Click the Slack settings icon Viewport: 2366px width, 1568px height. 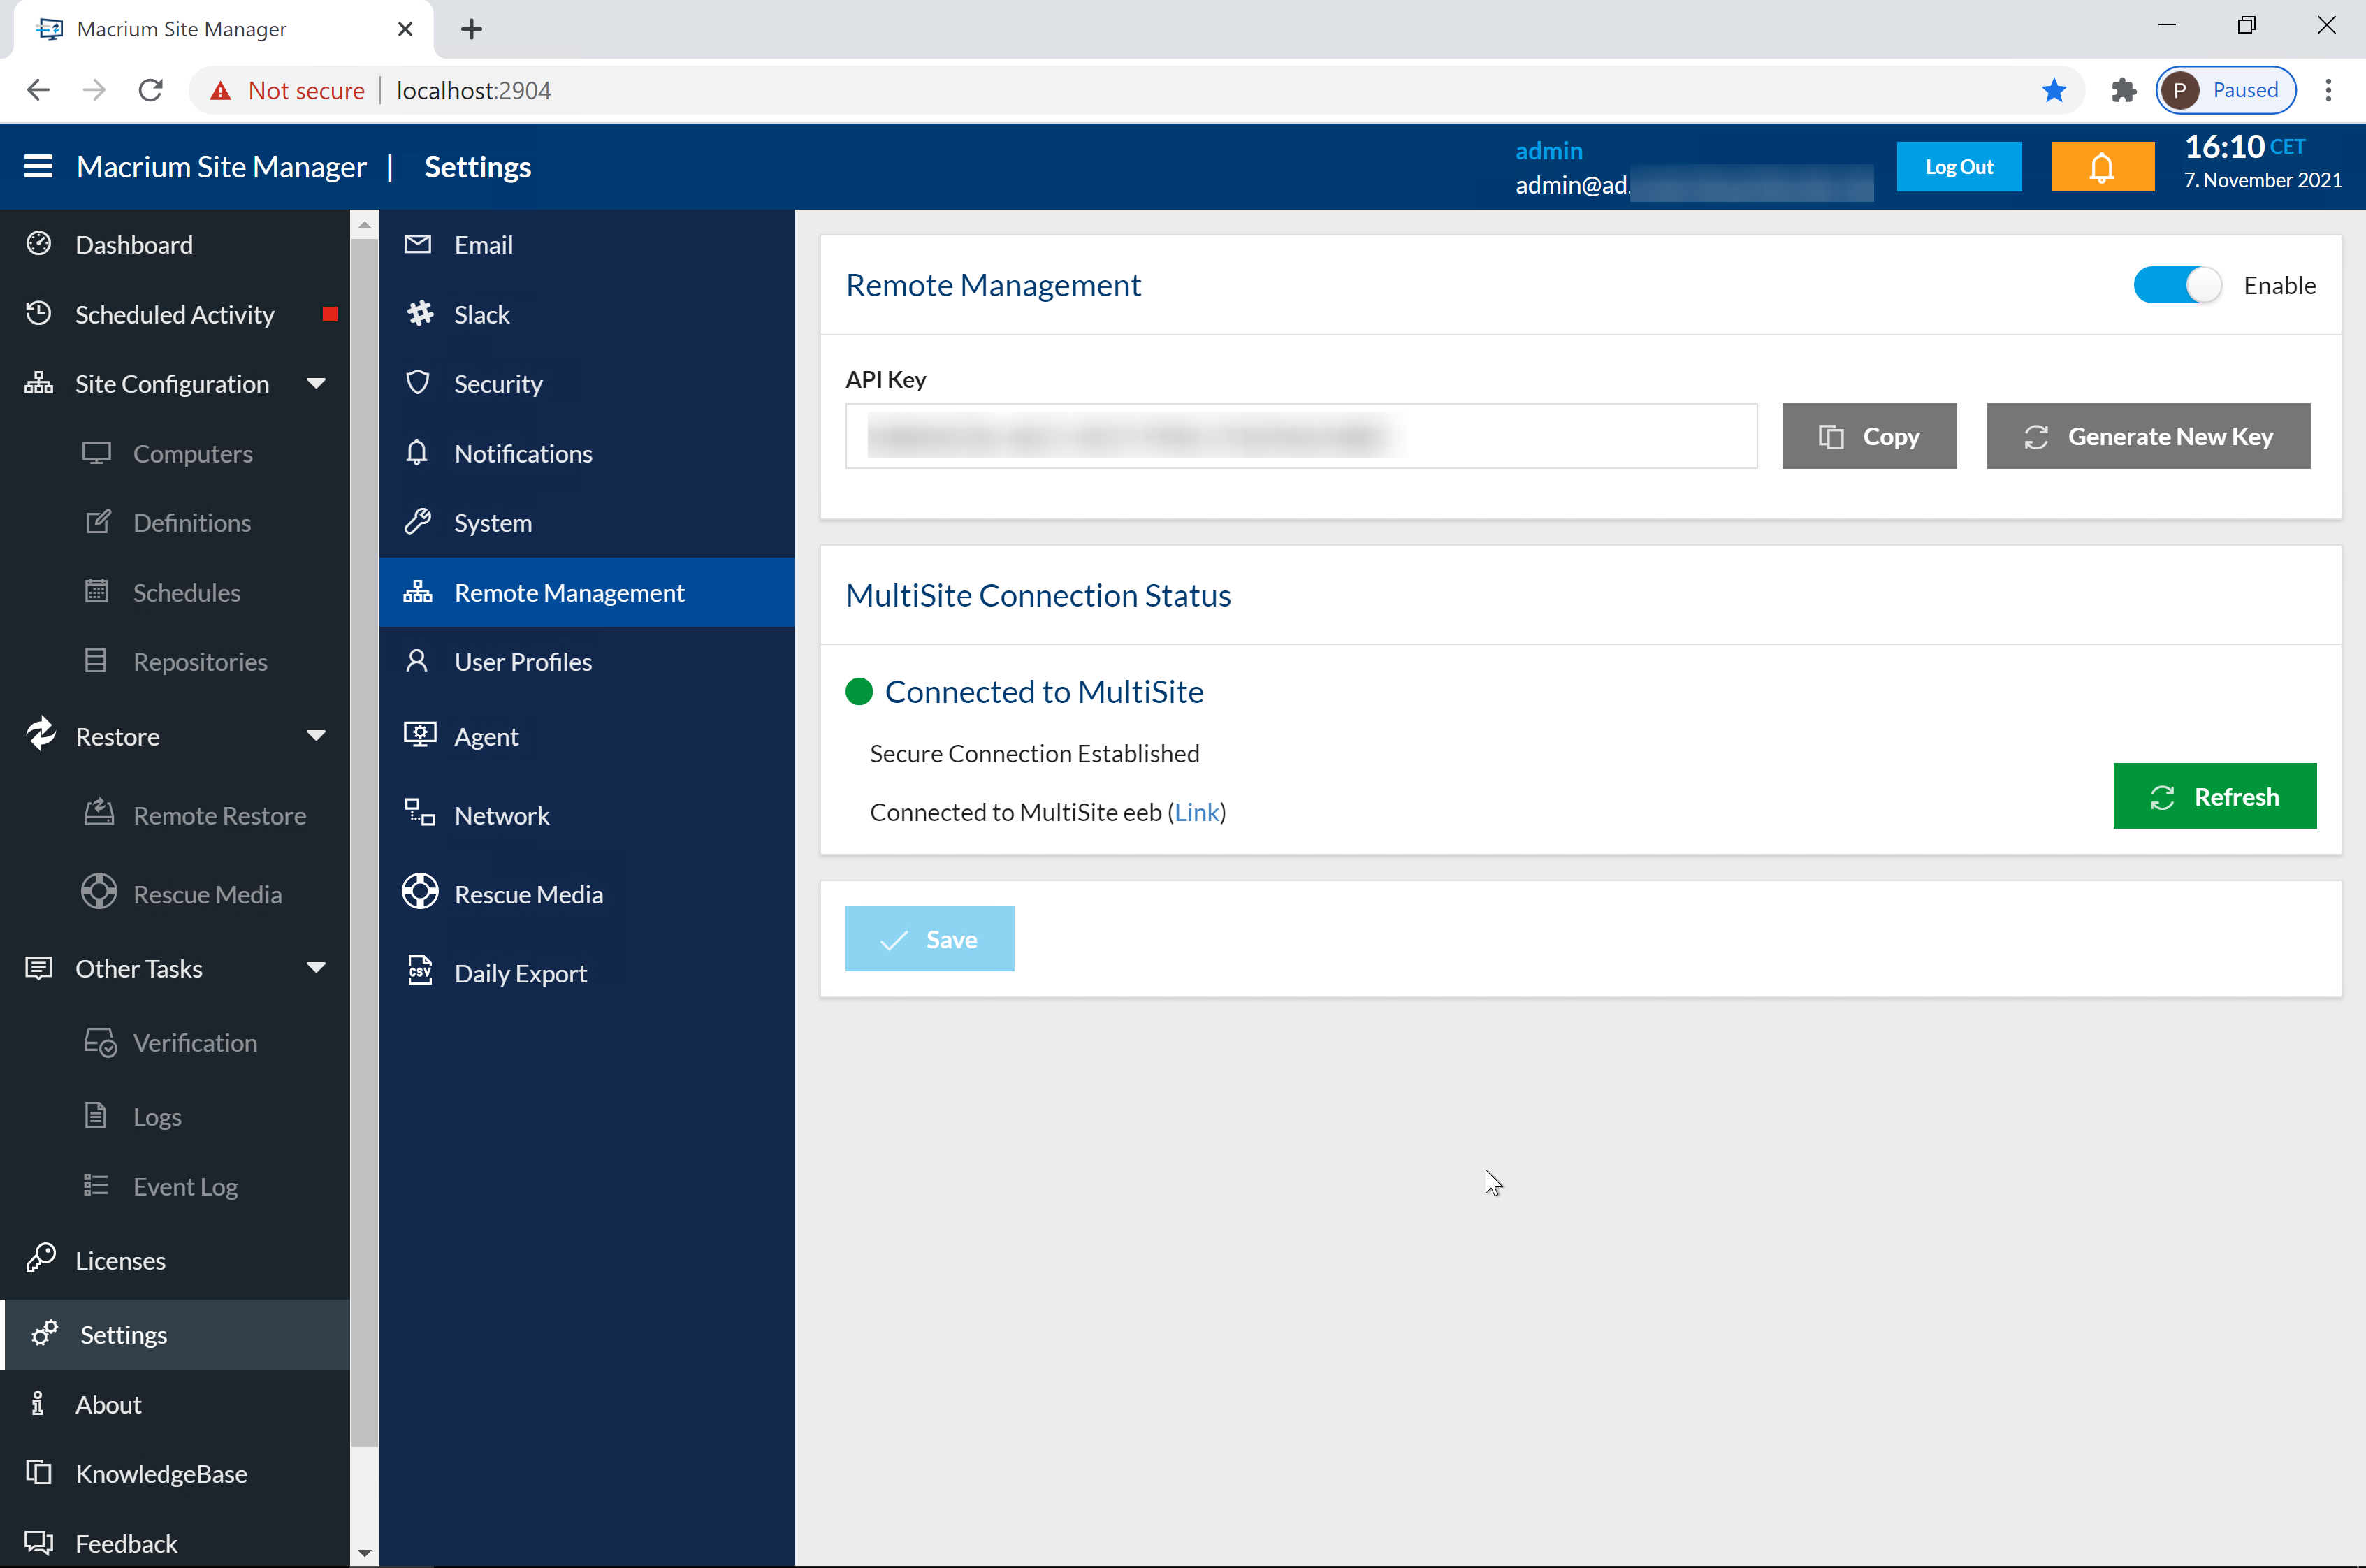coord(419,314)
